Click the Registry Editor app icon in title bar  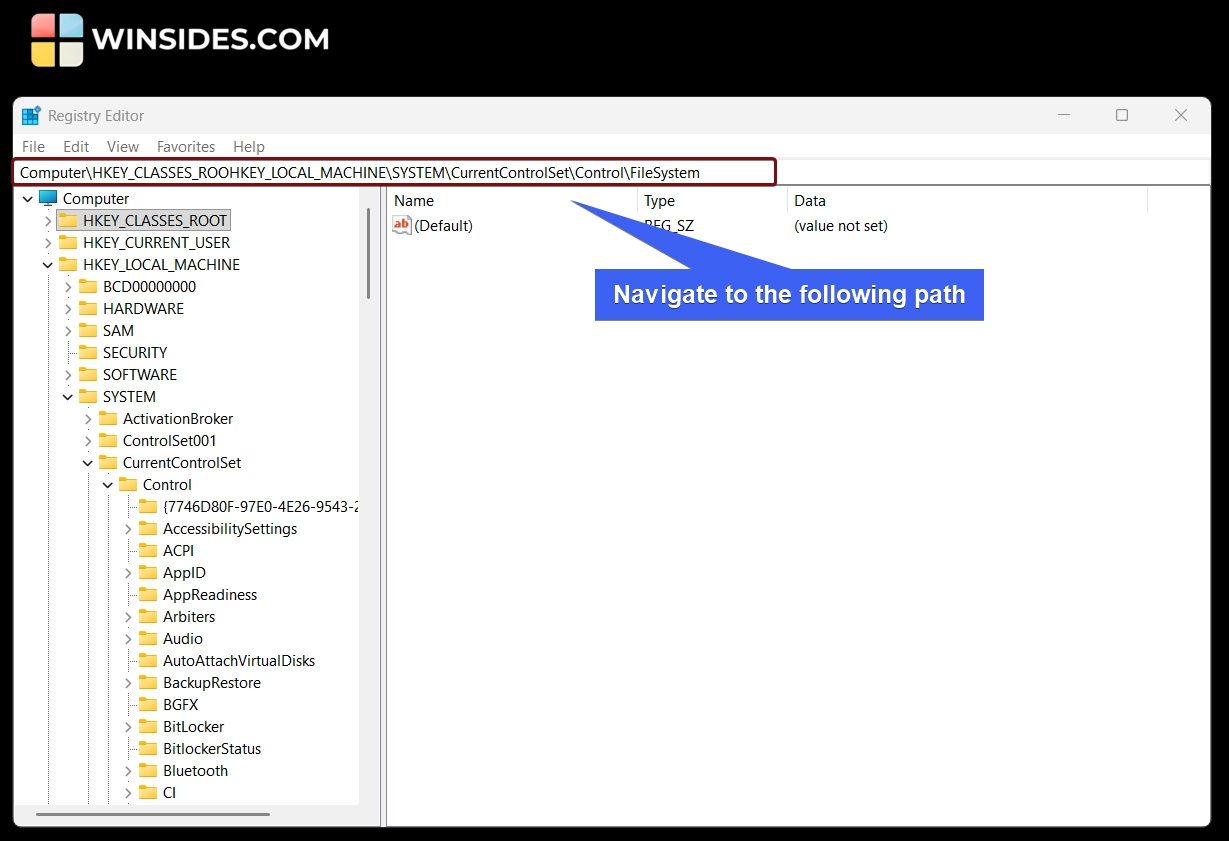click(x=31, y=116)
